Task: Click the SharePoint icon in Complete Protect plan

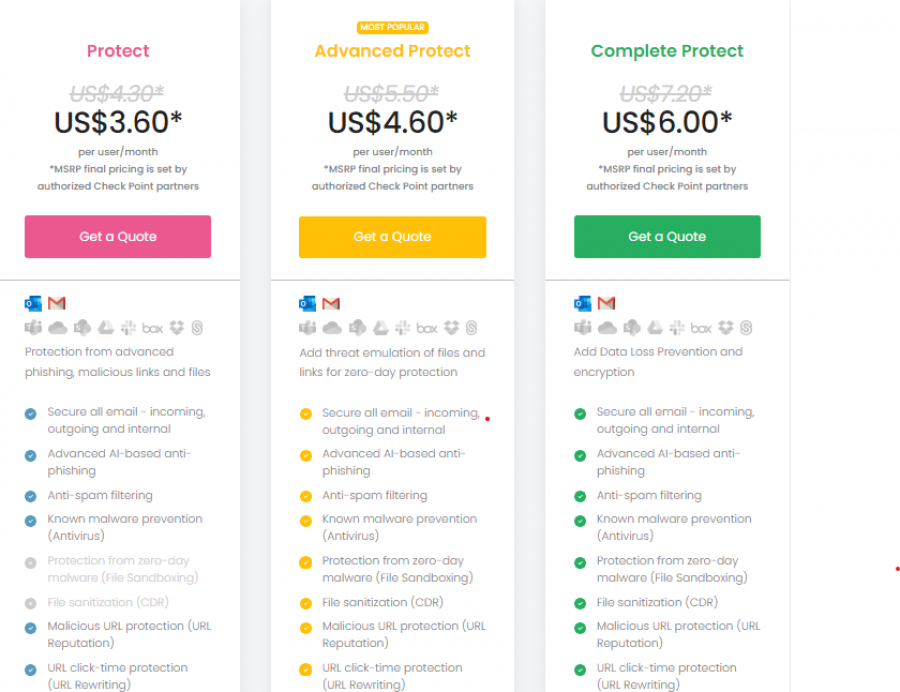Action: tap(631, 328)
